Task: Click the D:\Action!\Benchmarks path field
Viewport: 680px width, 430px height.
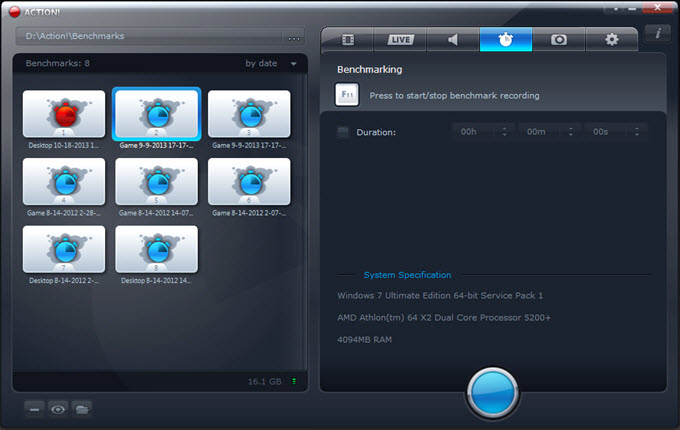Action: coord(150,36)
